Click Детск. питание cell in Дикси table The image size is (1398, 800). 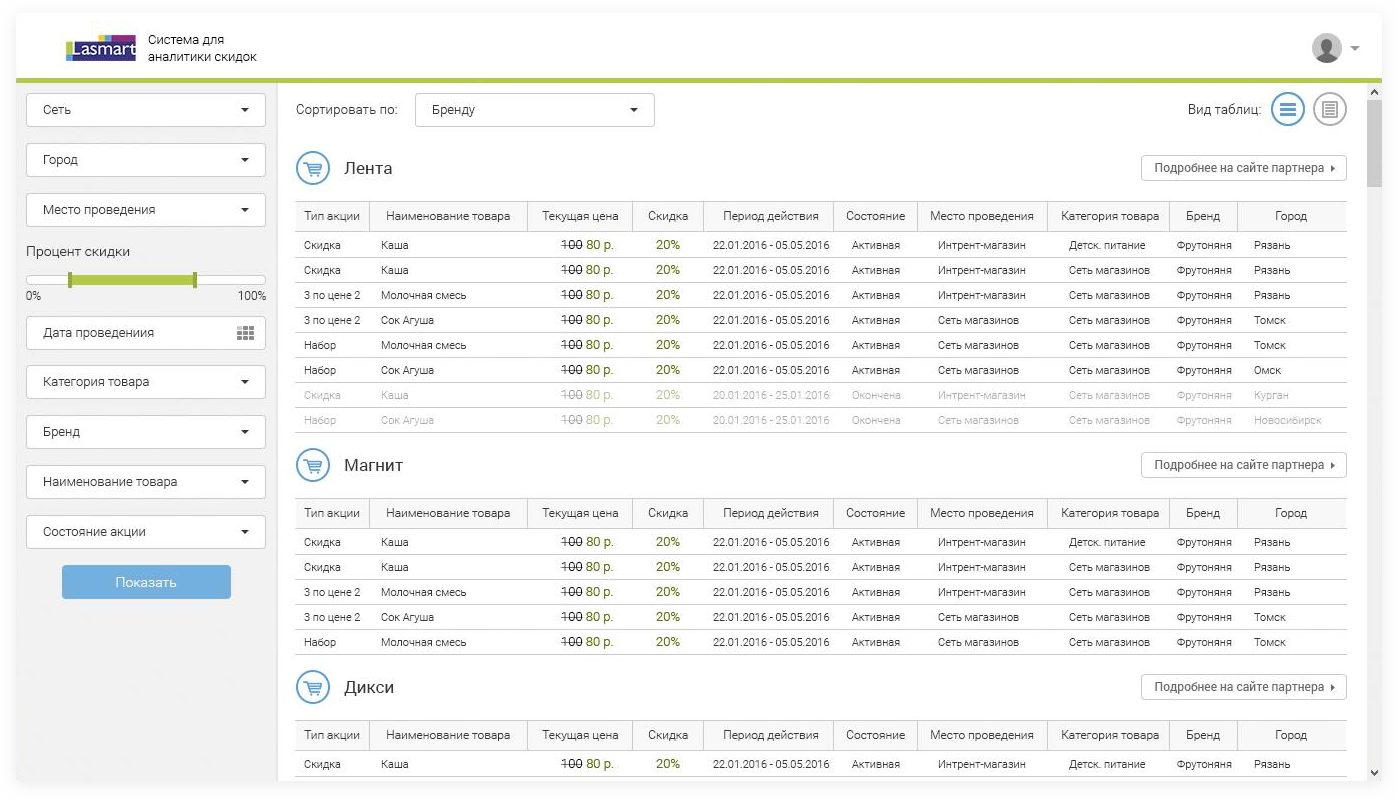tap(1107, 764)
